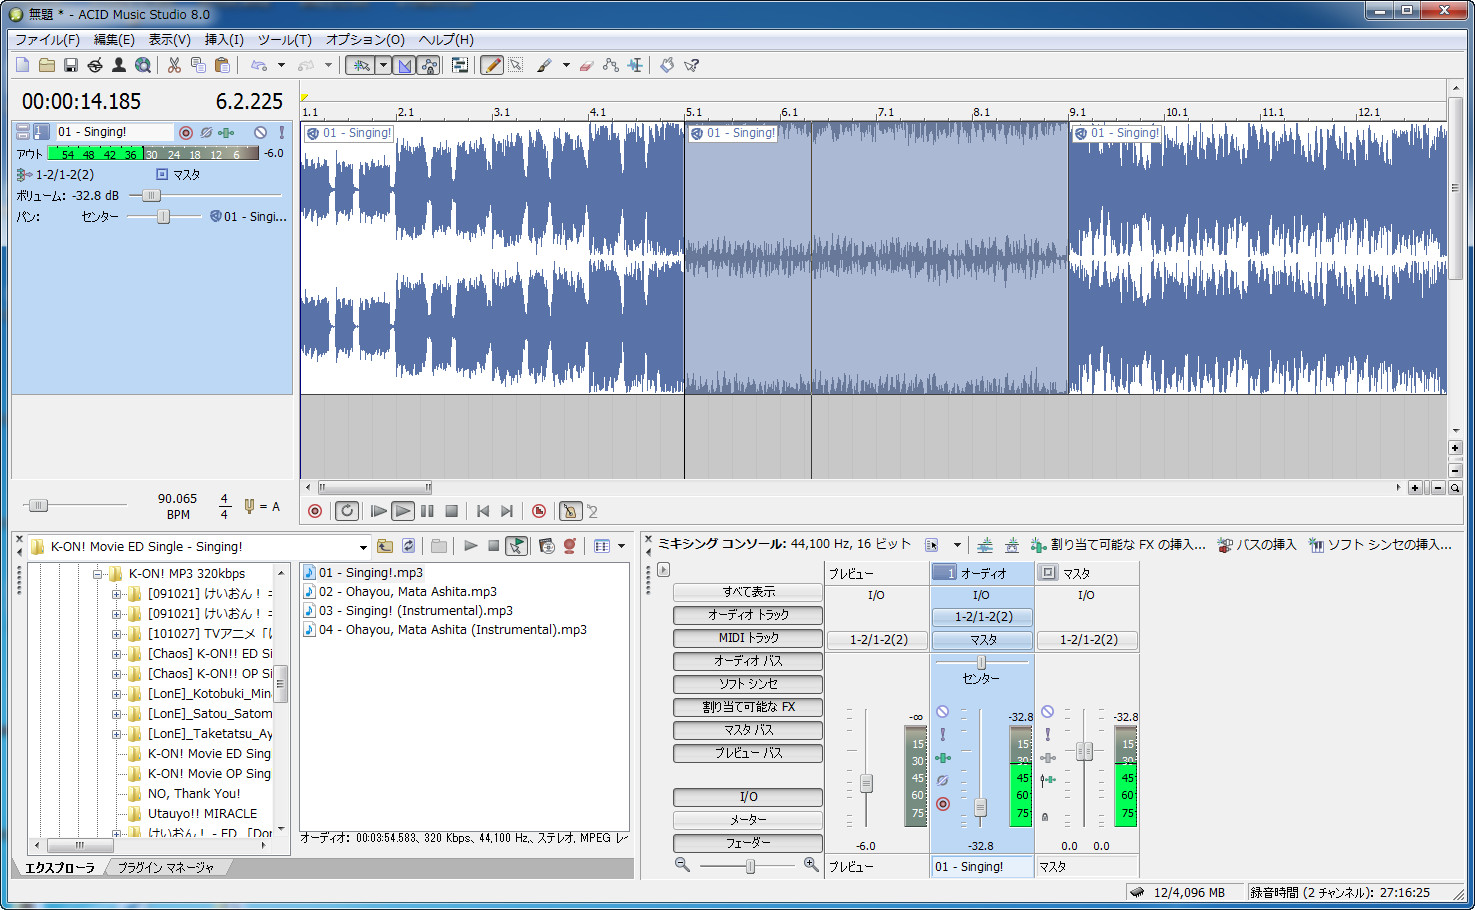Go to start of project
The image size is (1475, 910).
pos(483,511)
